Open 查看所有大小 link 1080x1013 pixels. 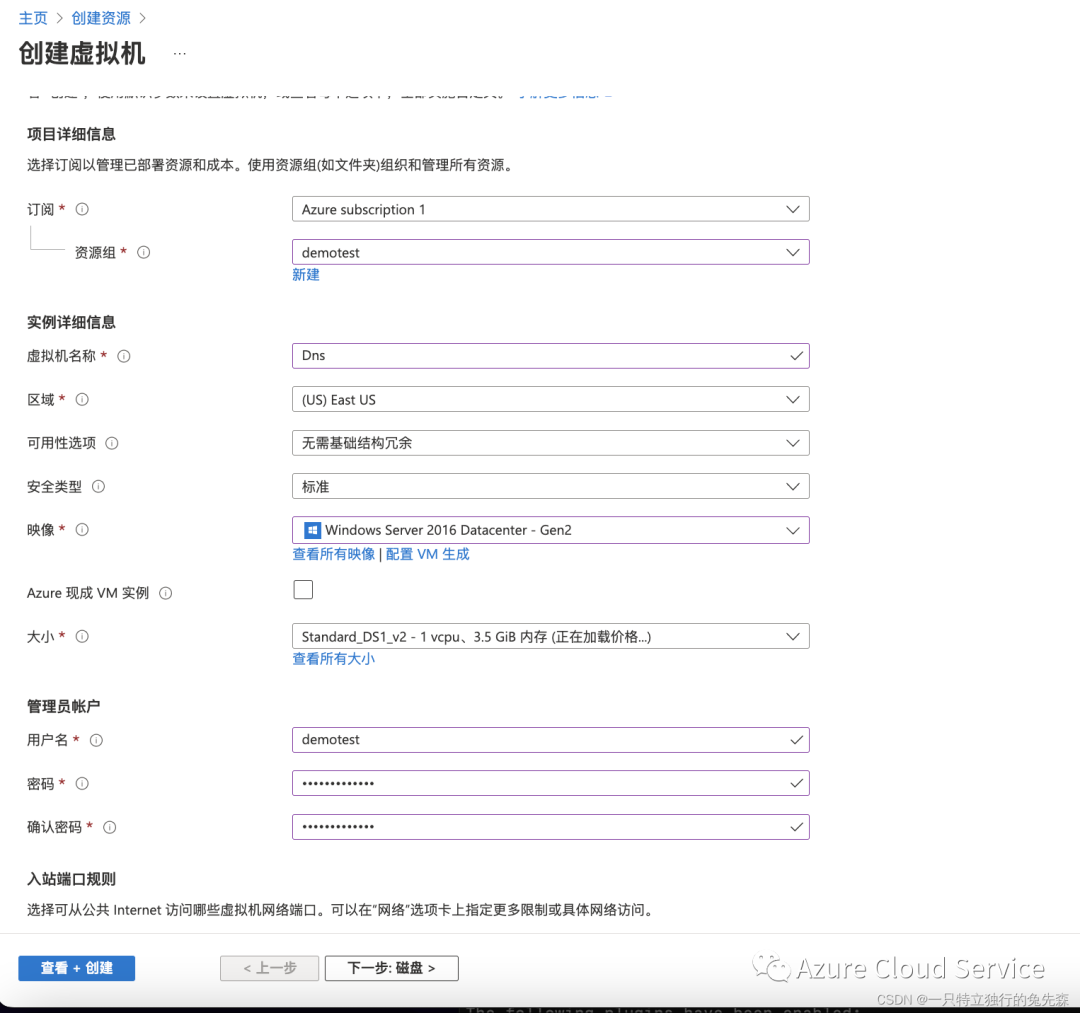point(333,658)
